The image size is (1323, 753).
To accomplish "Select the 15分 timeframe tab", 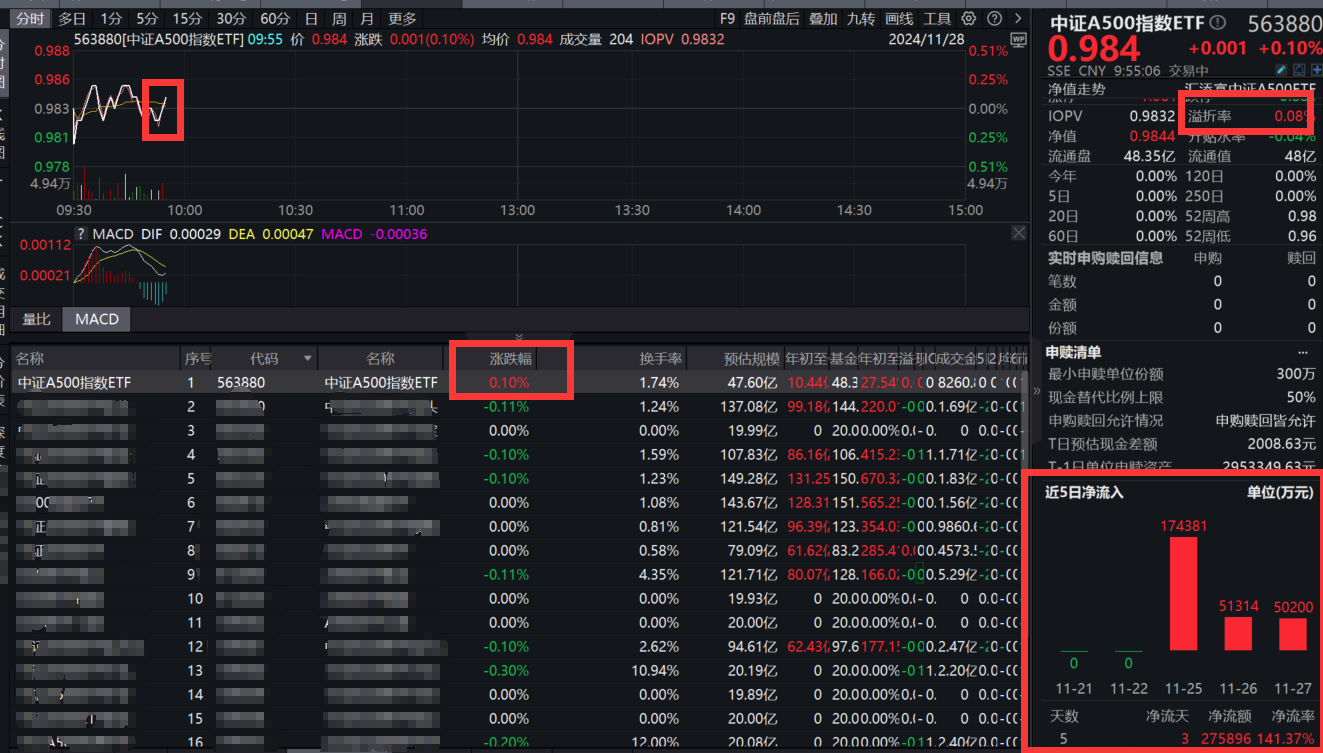I will point(187,19).
